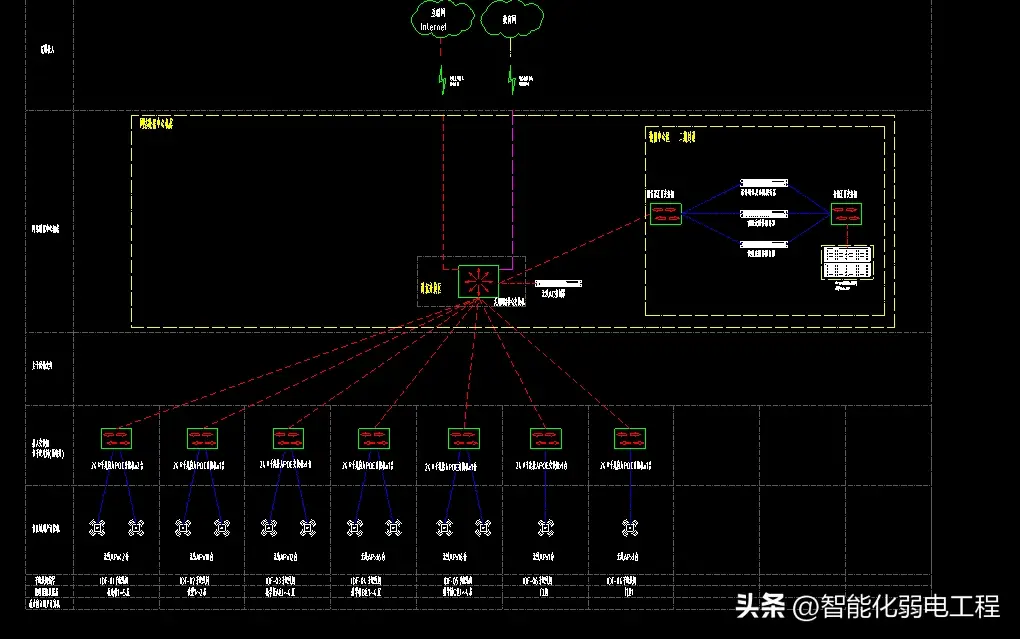Click the green lightning symbol under the second cloud

tap(512, 80)
